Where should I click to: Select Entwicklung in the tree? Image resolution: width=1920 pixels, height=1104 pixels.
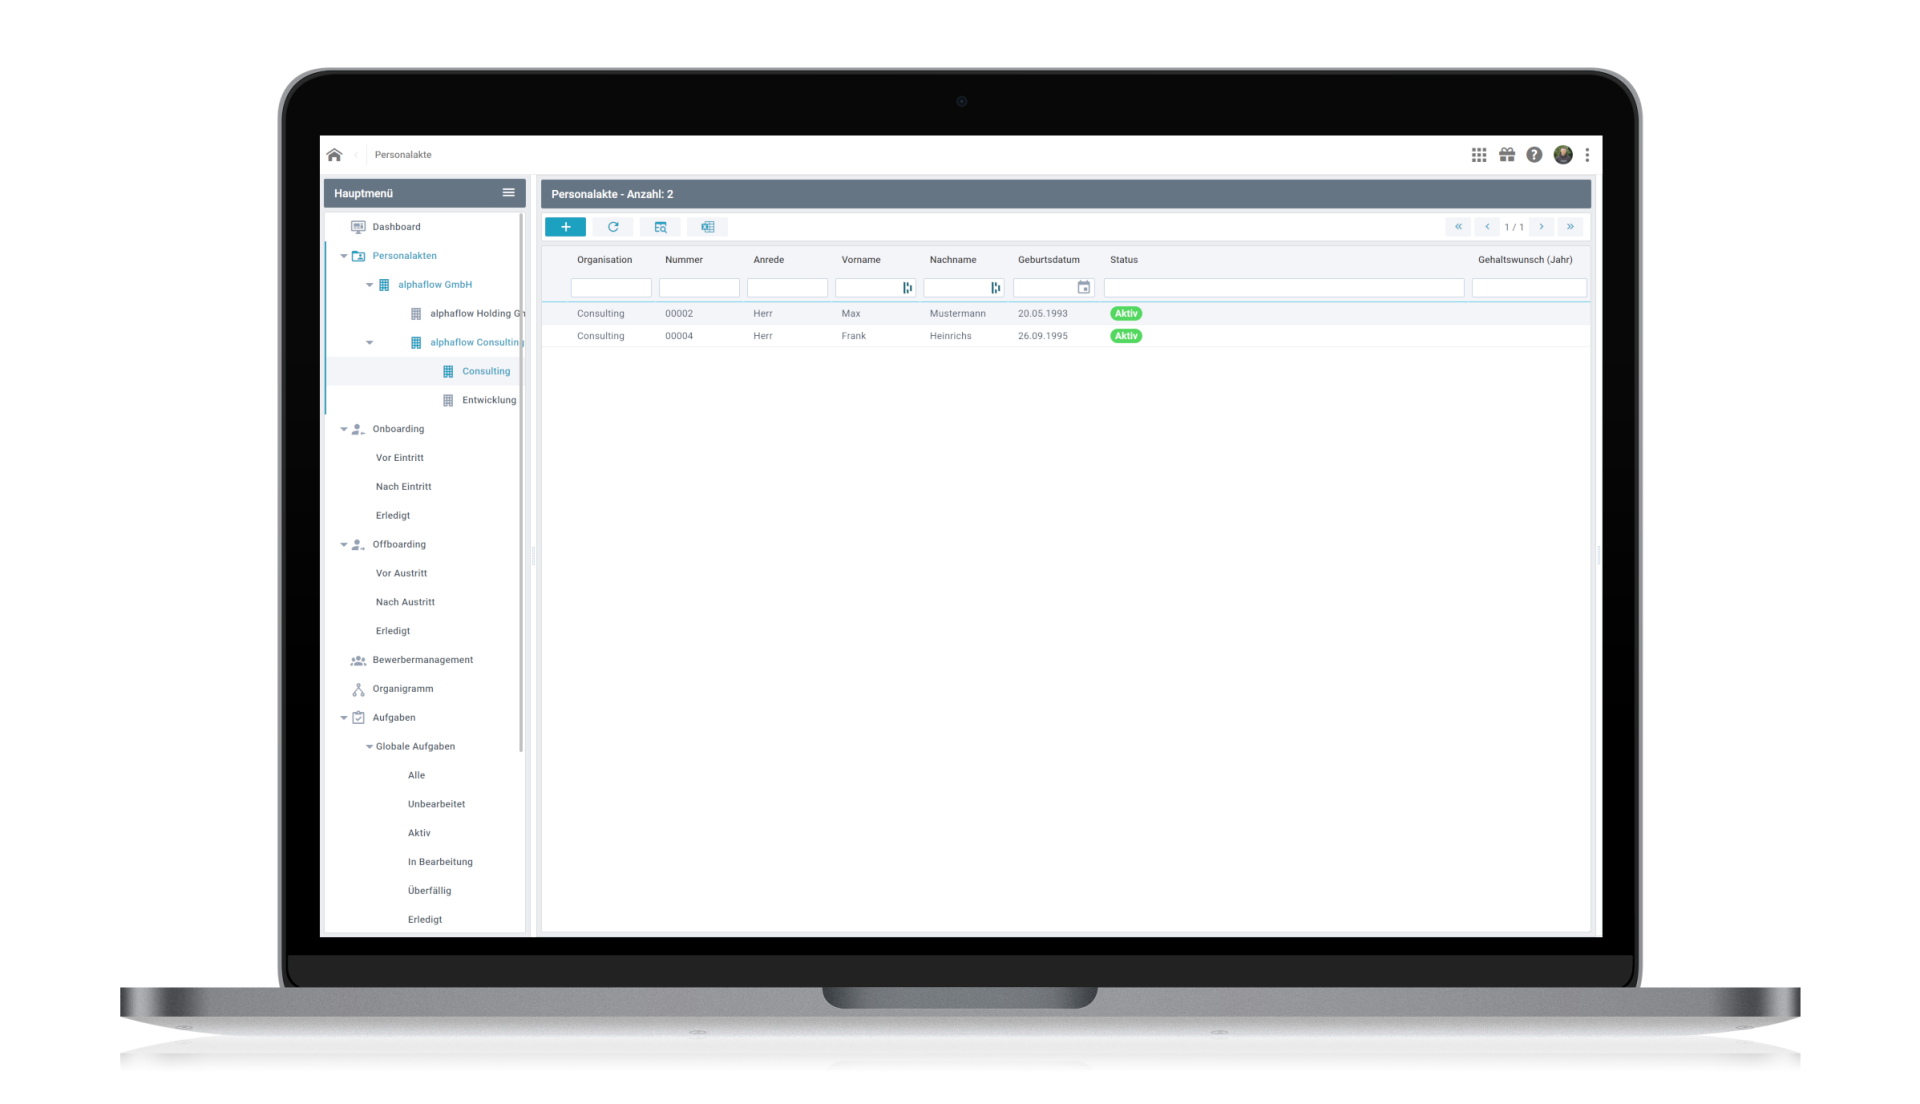click(488, 400)
